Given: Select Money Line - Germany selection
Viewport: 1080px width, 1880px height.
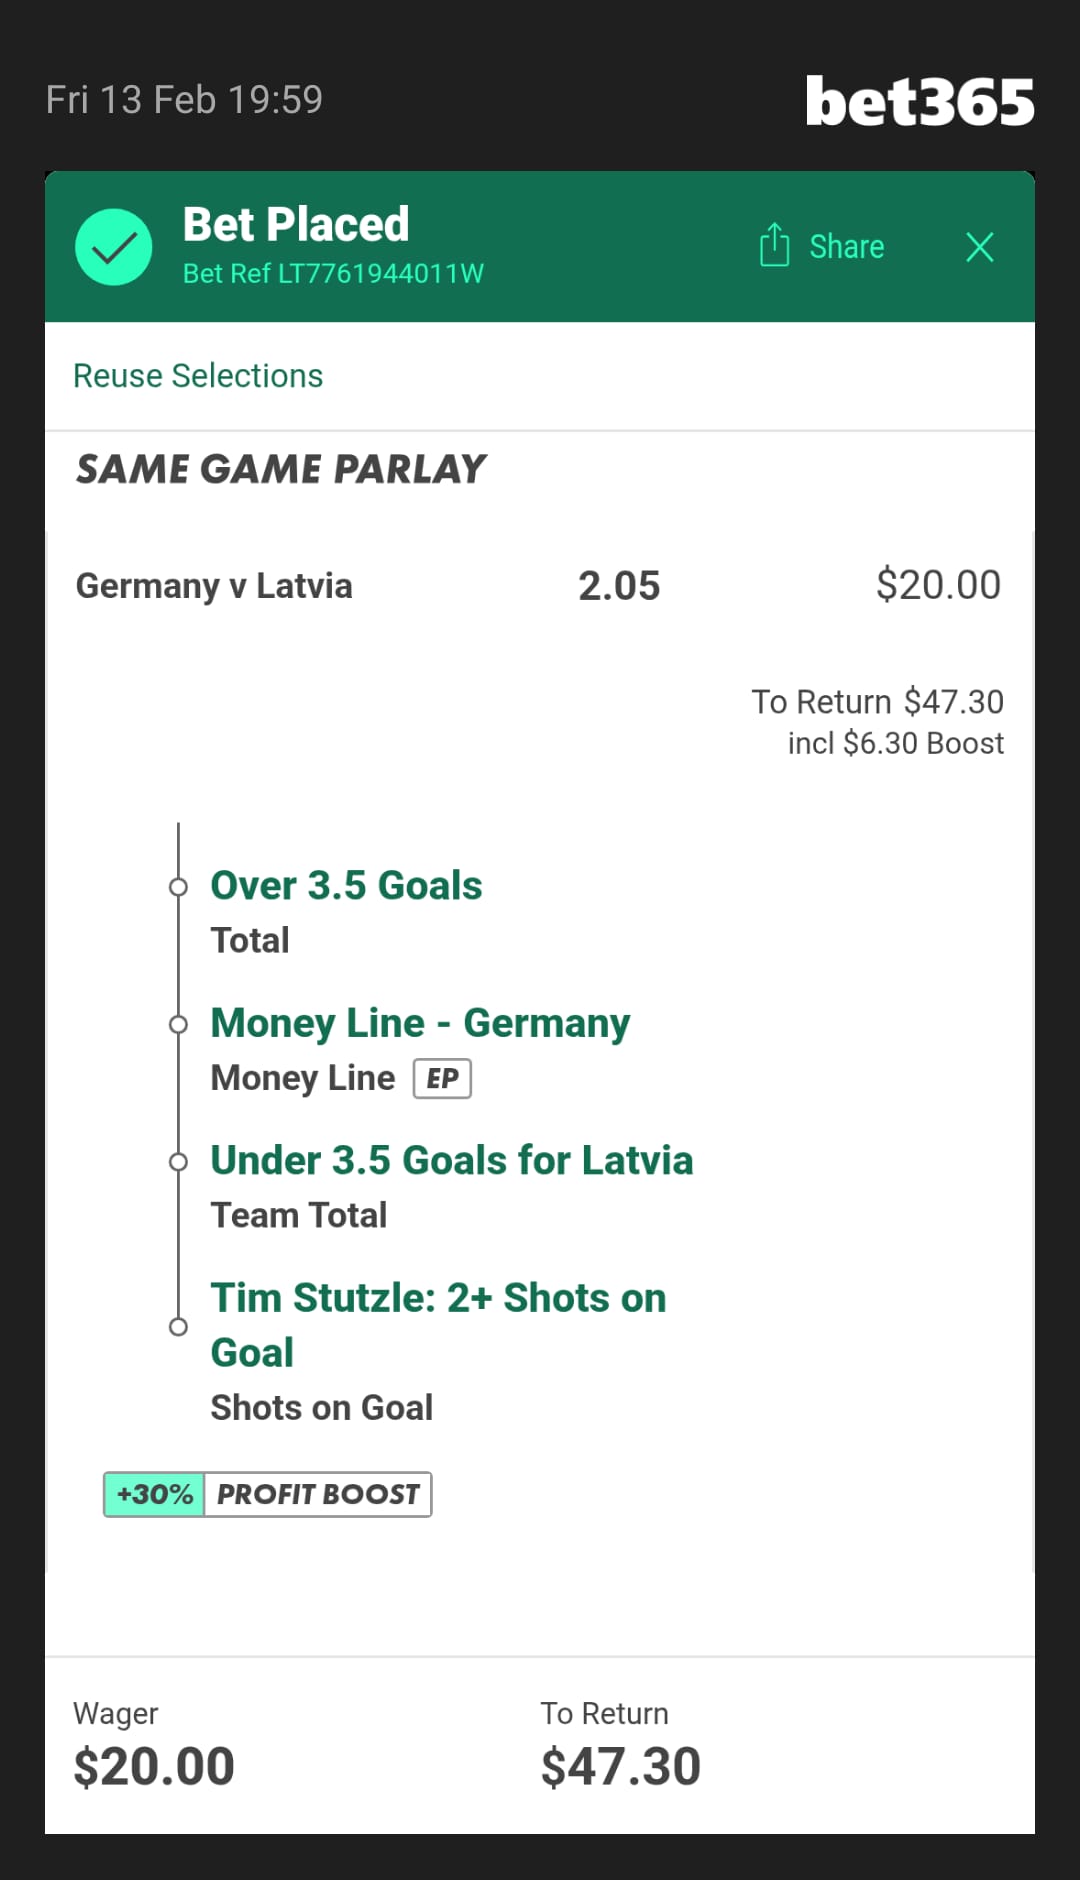Looking at the screenshot, I should click(420, 1023).
